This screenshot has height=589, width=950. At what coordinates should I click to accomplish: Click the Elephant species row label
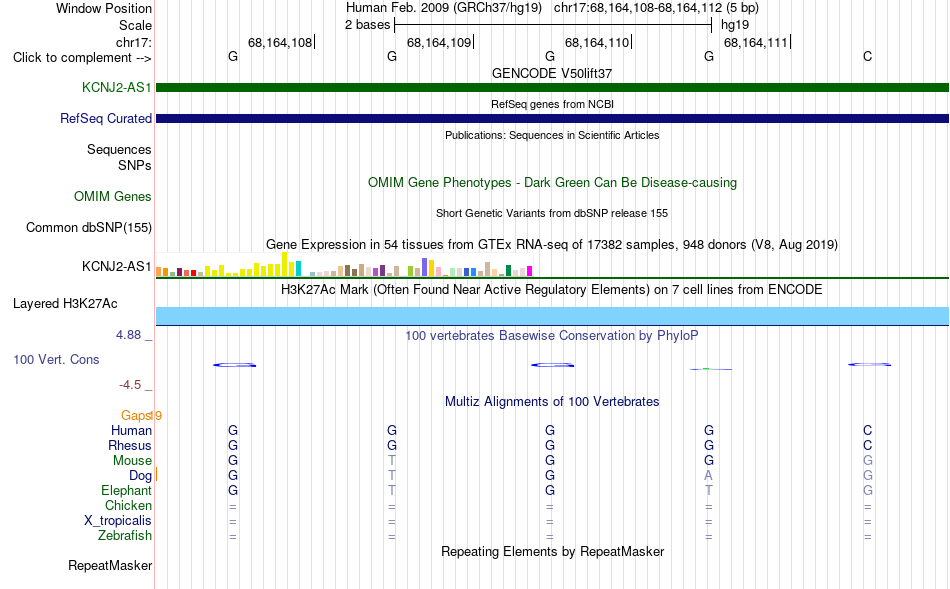[127, 490]
